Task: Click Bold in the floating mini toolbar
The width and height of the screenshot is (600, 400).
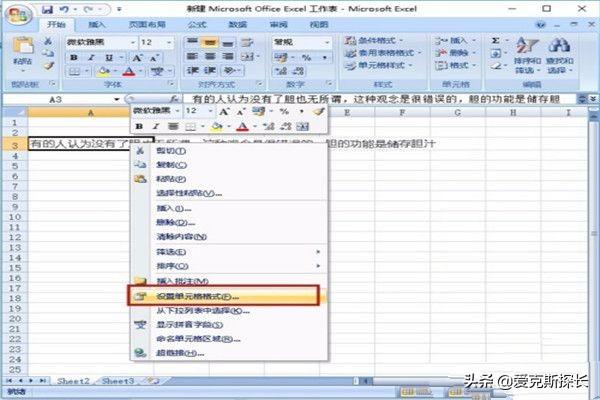Action: [x=140, y=127]
